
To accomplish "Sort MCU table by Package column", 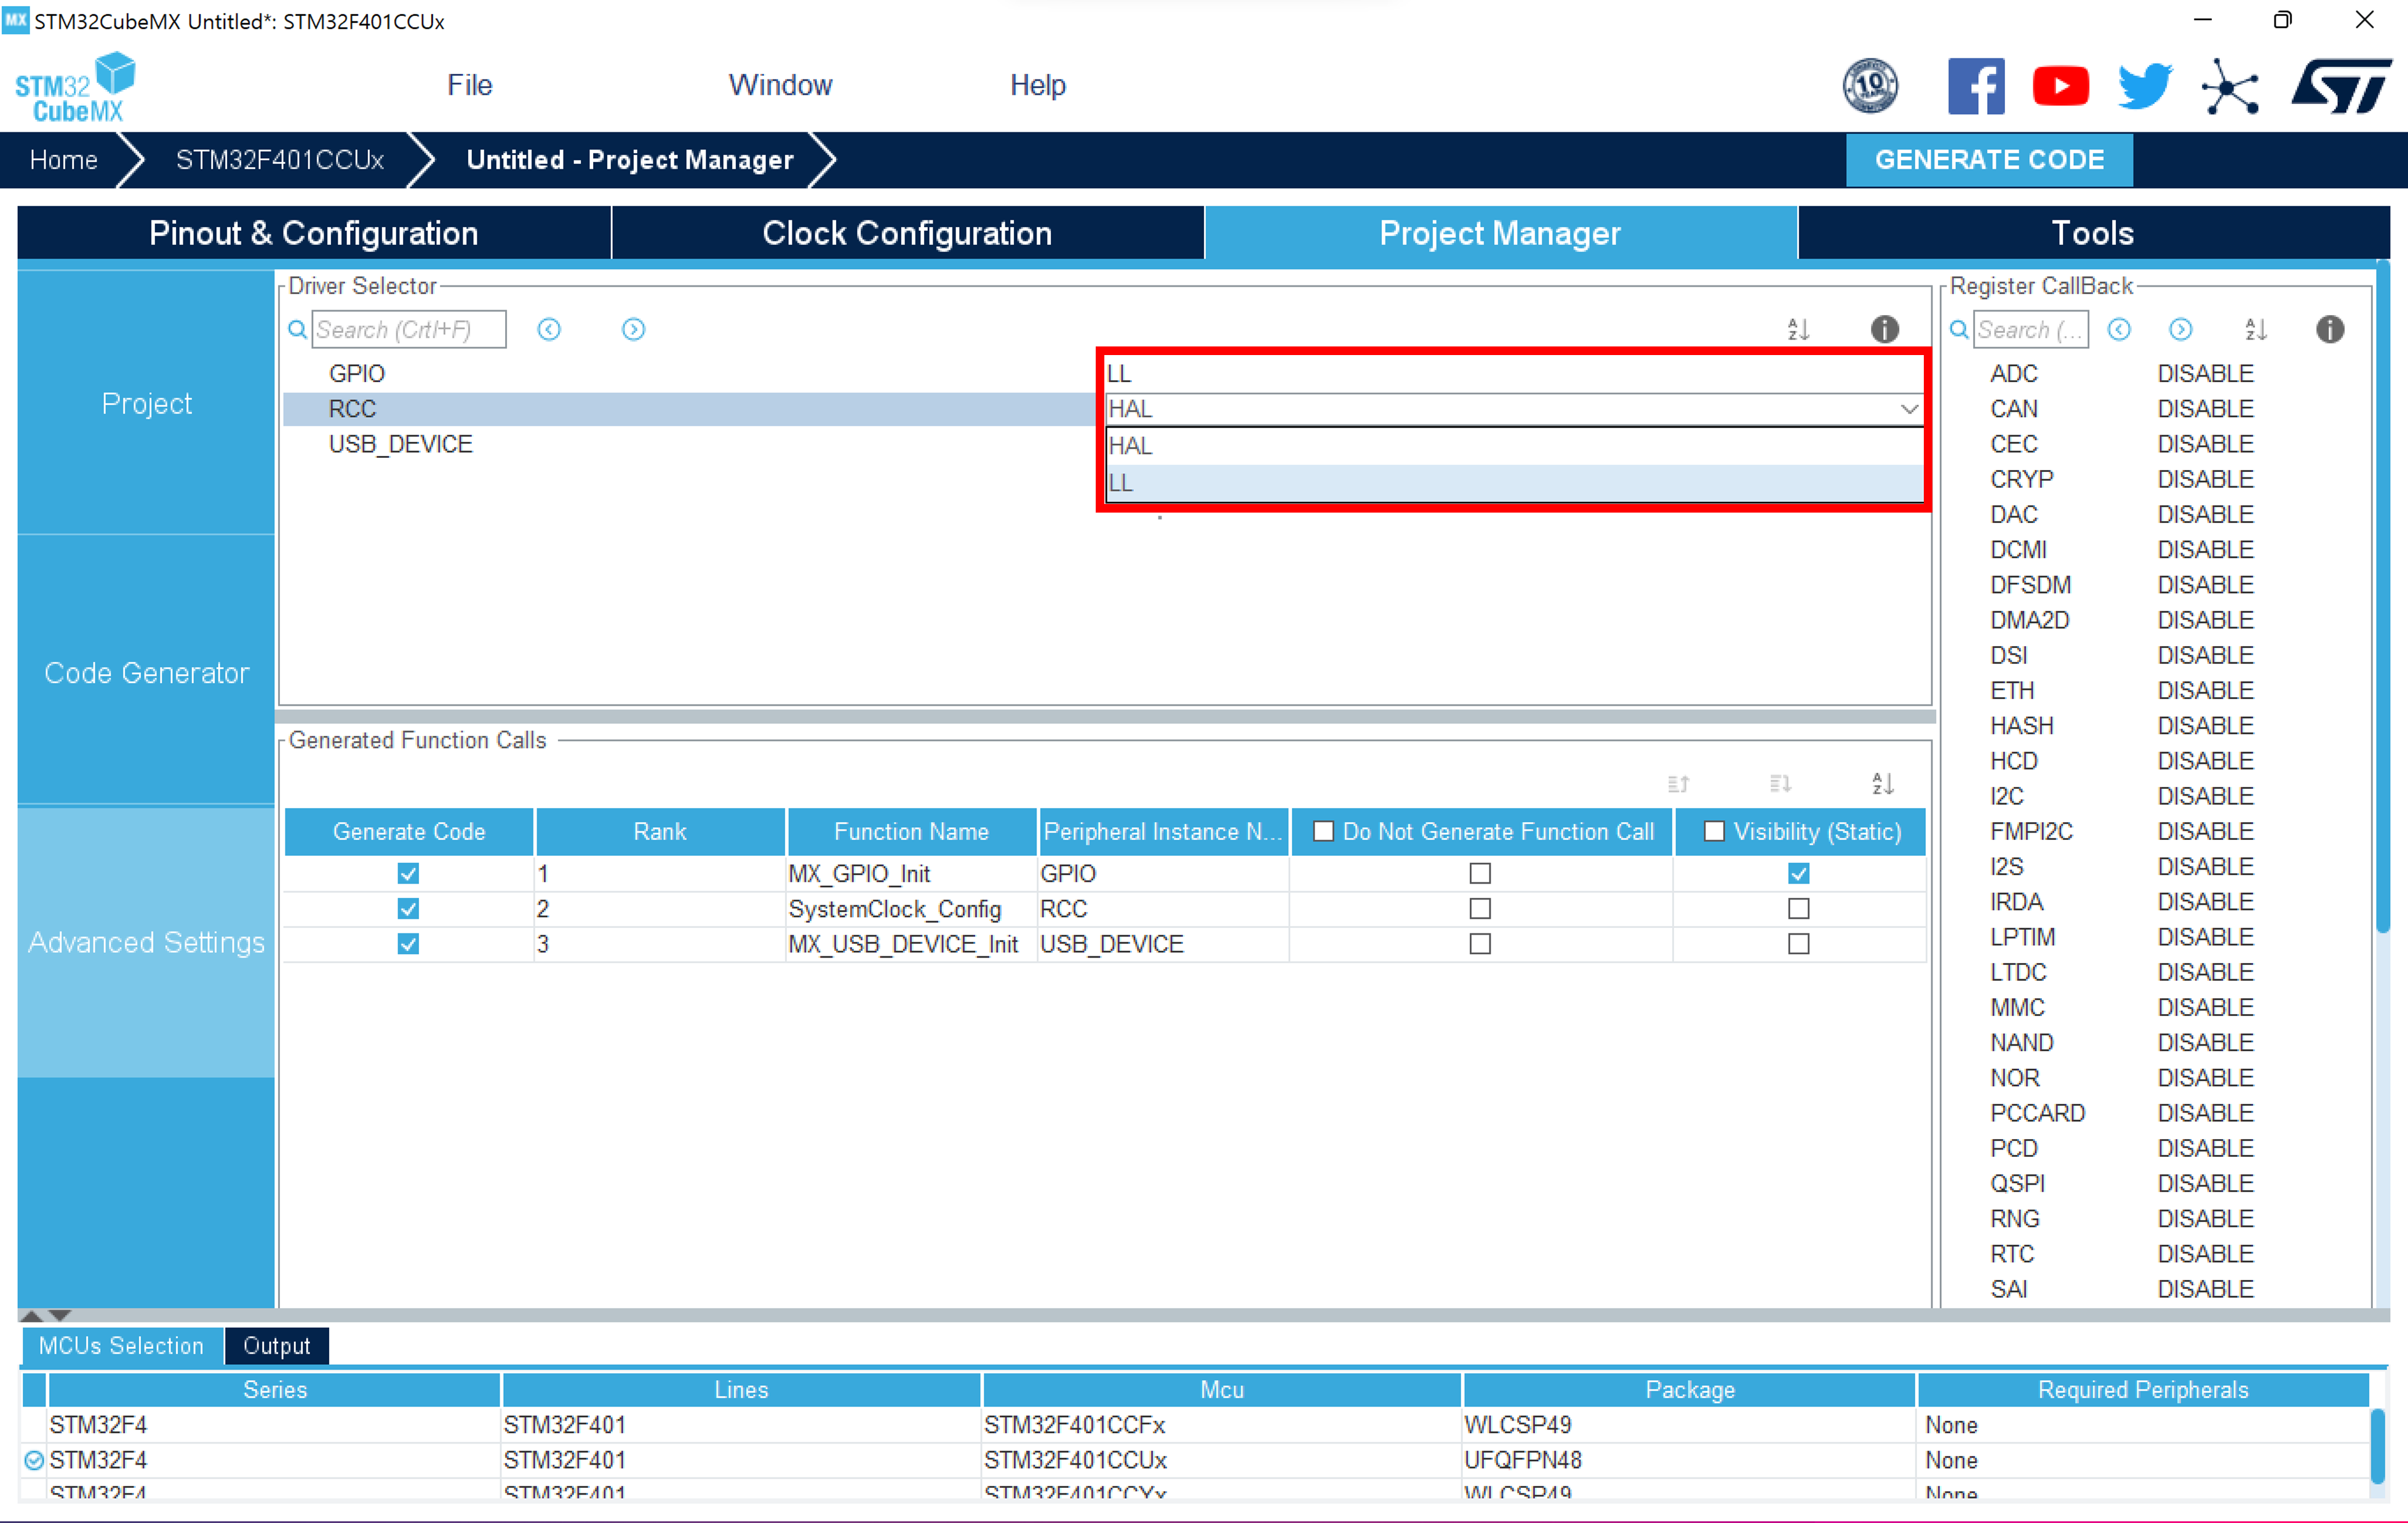I will pos(1689,1389).
